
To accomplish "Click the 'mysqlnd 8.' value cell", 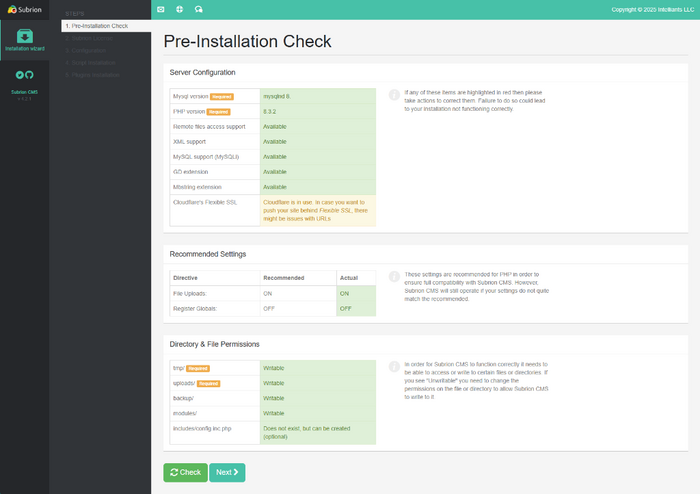I will click(x=318, y=96).
